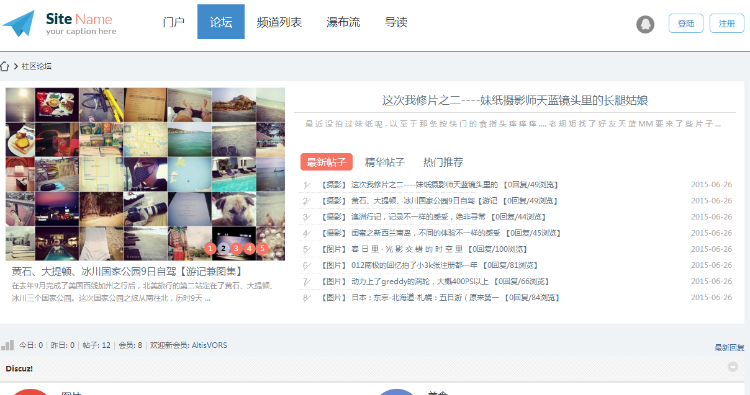Click the home breadcrumb icon
Screen dimensions: 750x395
[4, 66]
